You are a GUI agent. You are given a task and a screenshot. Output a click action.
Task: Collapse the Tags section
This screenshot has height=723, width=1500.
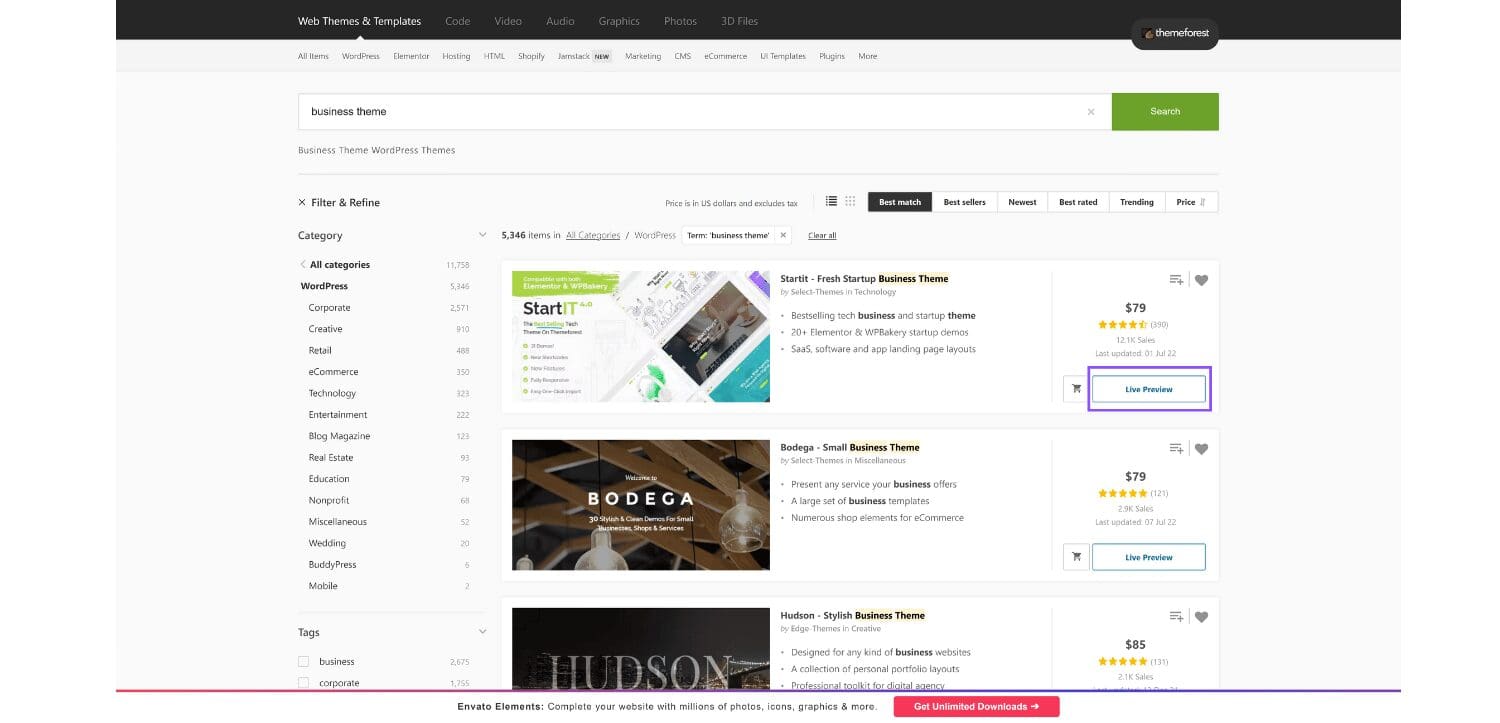click(x=482, y=632)
